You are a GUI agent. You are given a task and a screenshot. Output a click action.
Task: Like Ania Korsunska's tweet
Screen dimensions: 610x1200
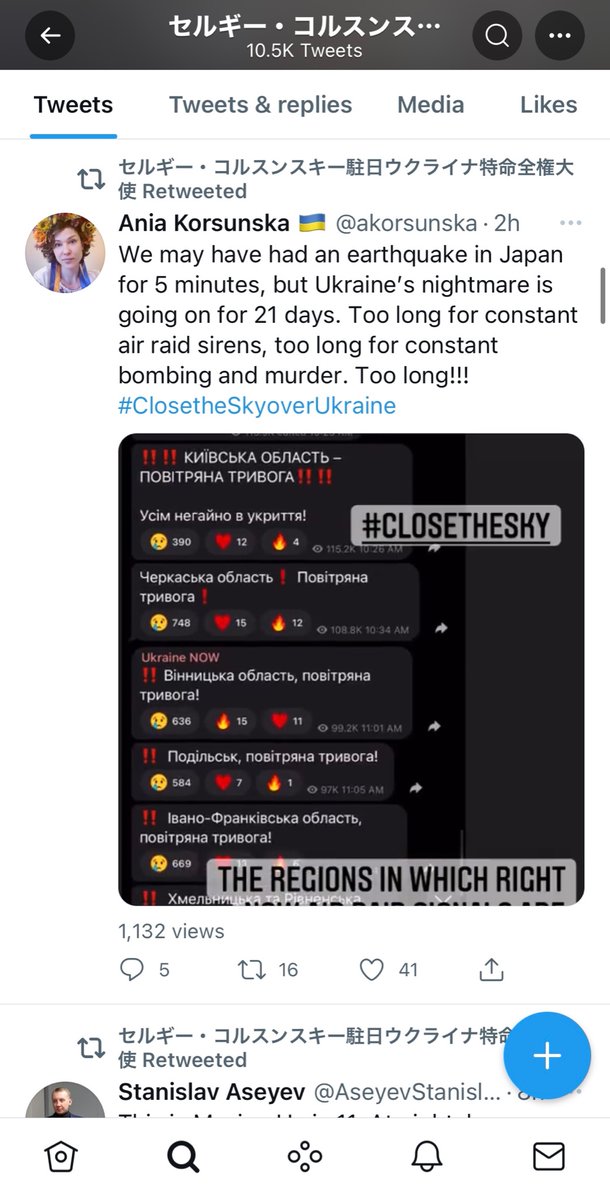click(x=372, y=968)
